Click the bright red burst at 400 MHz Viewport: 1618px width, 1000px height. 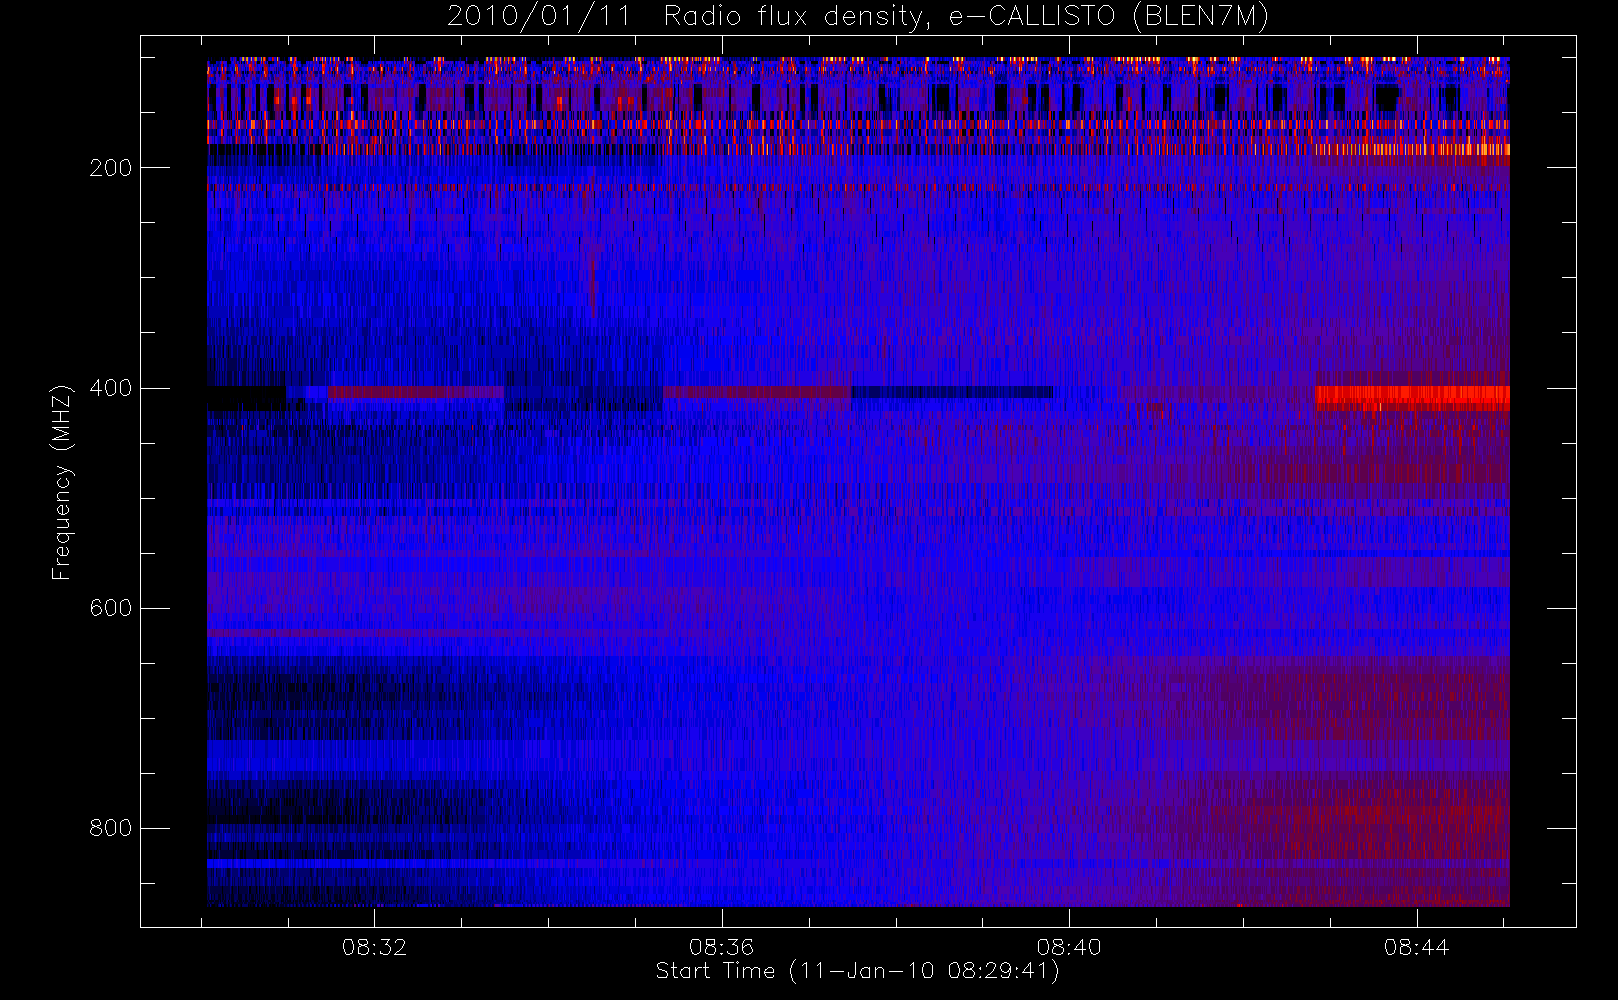click(x=1412, y=398)
